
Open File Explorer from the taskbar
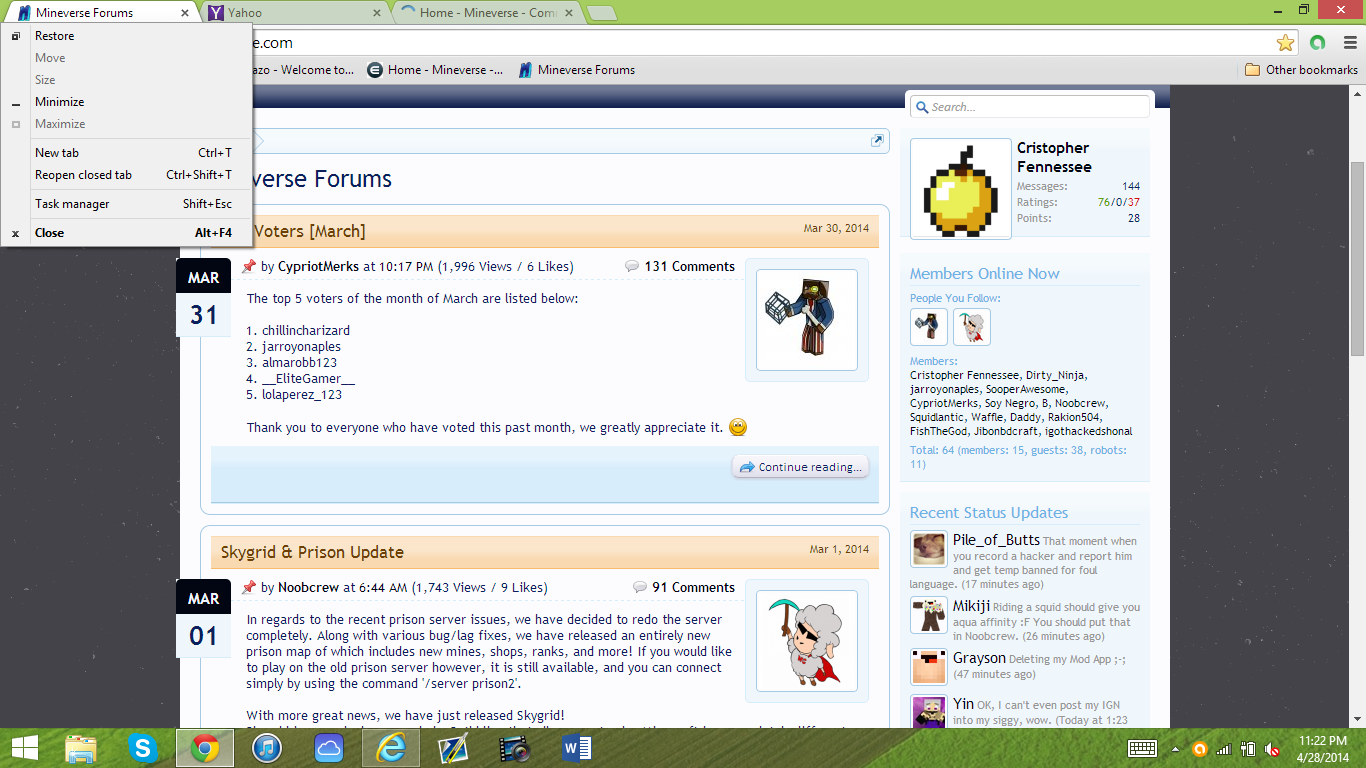point(81,748)
